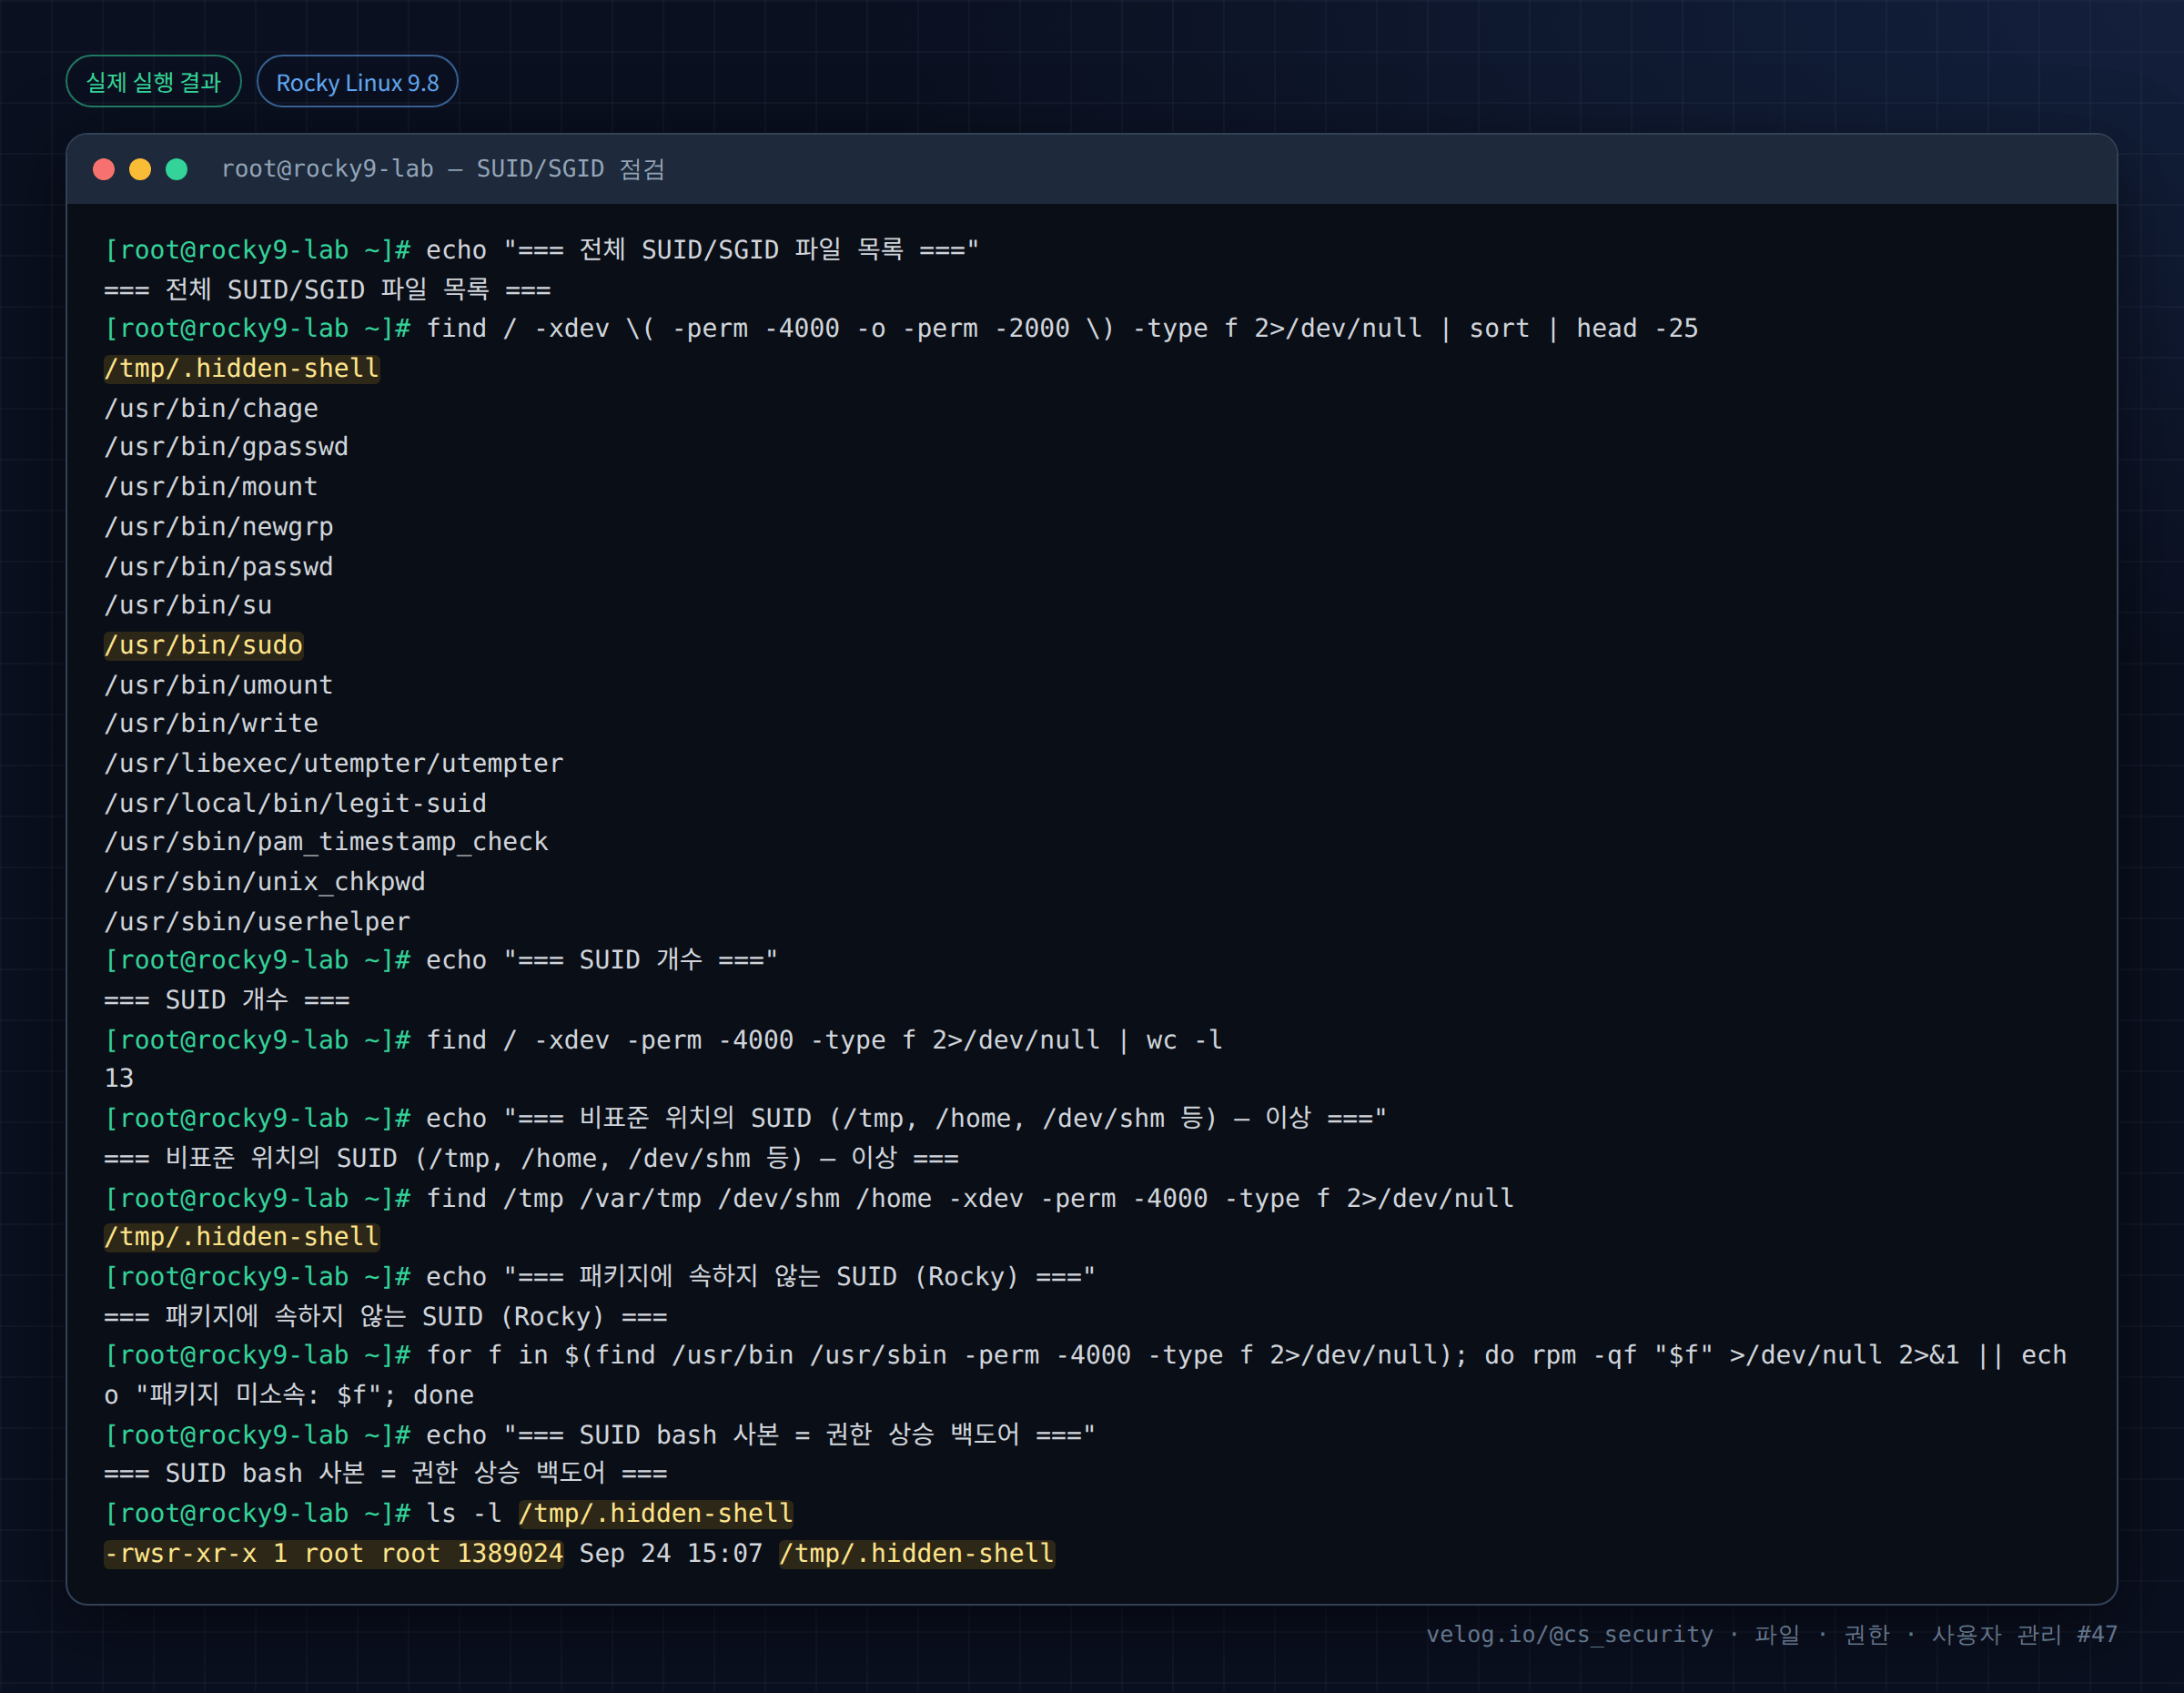Click the first 'echo "=== 전체 SUID/SGID 파일 목록' command
This screenshot has height=1693, width=2184.
pyautogui.click(x=703, y=250)
